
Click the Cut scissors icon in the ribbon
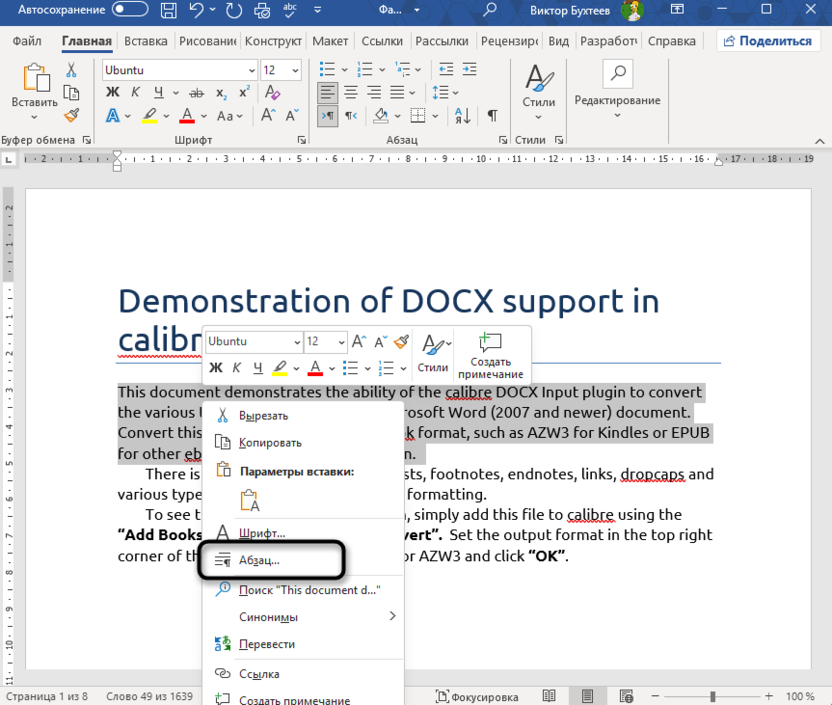72,70
